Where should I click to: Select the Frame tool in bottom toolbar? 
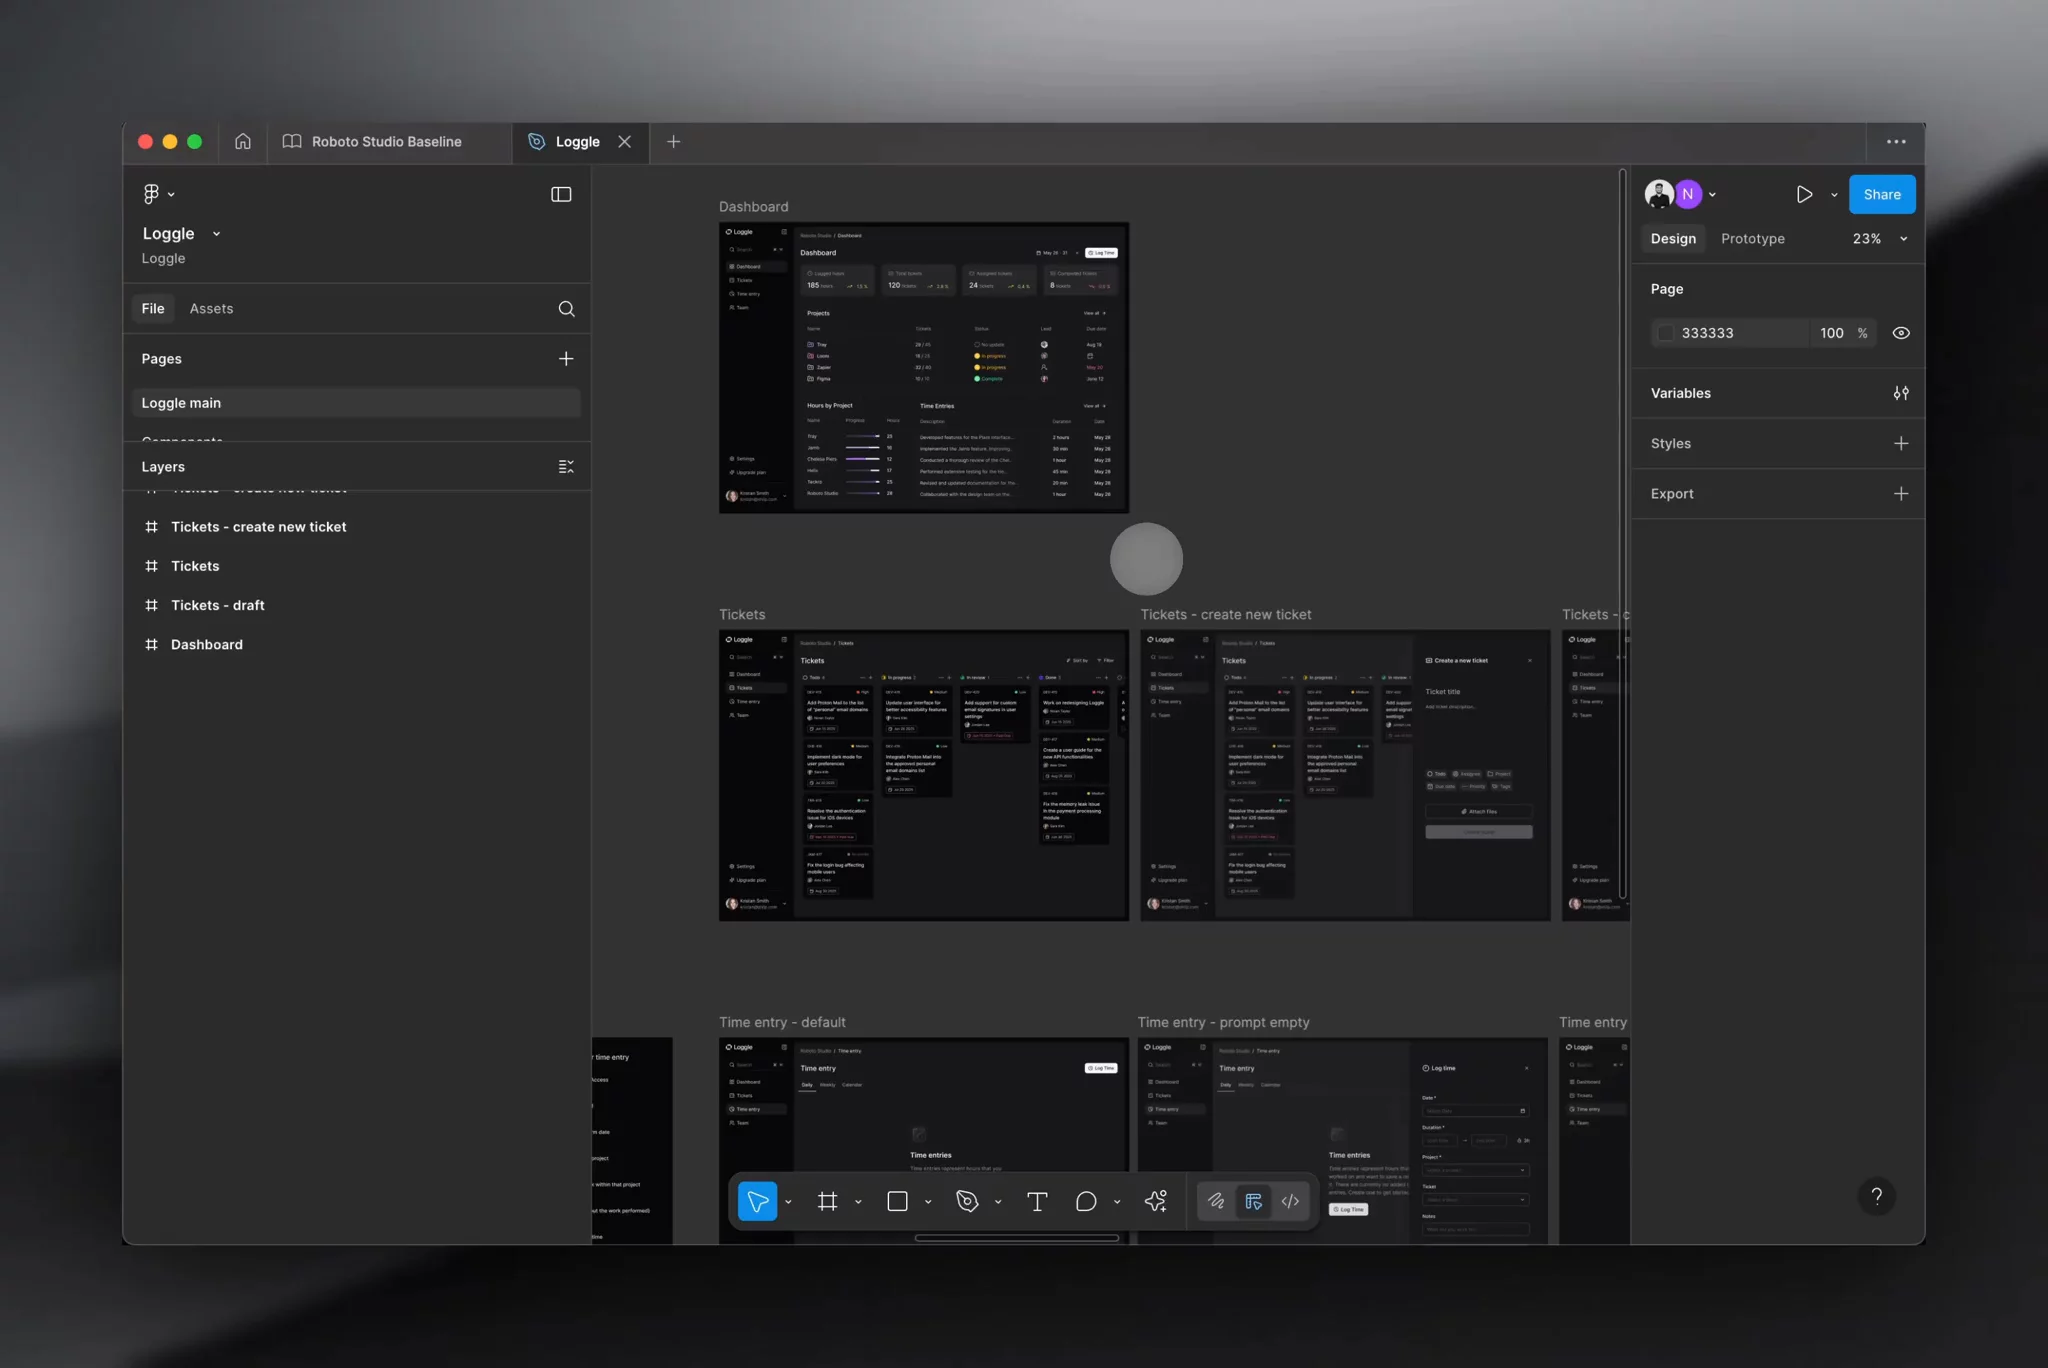click(827, 1201)
